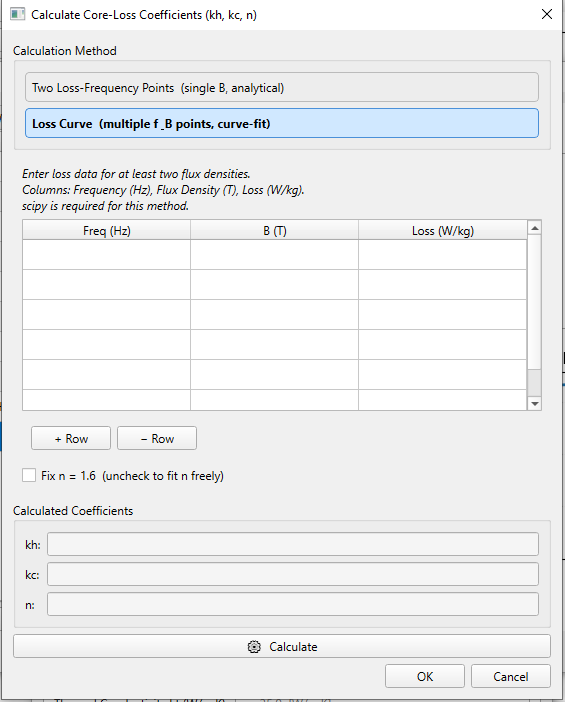Click the 'Calculation Method' group label
This screenshot has height=702, width=565.
[64, 51]
